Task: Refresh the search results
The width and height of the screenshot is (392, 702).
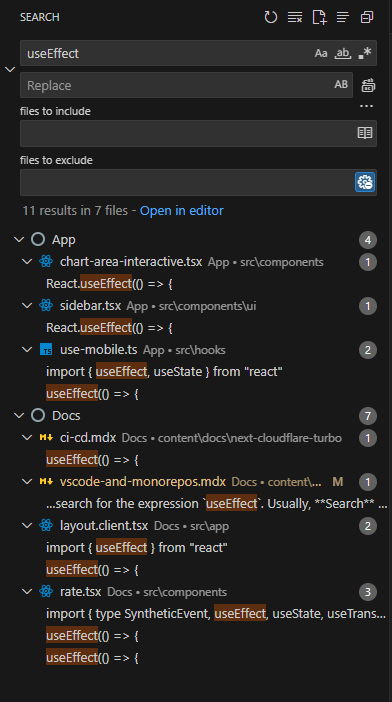Action: 271,17
